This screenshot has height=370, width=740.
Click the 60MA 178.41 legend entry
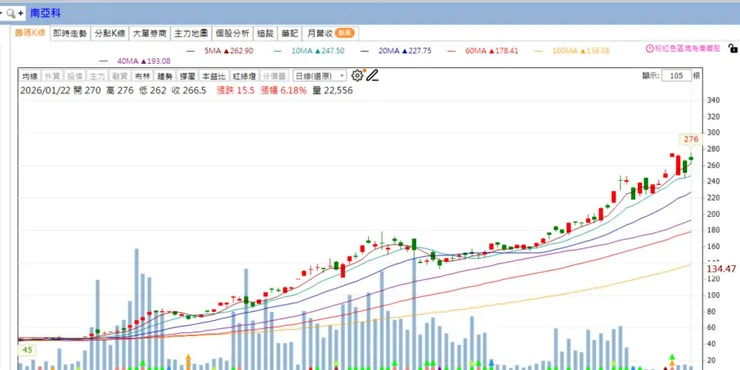(x=483, y=51)
